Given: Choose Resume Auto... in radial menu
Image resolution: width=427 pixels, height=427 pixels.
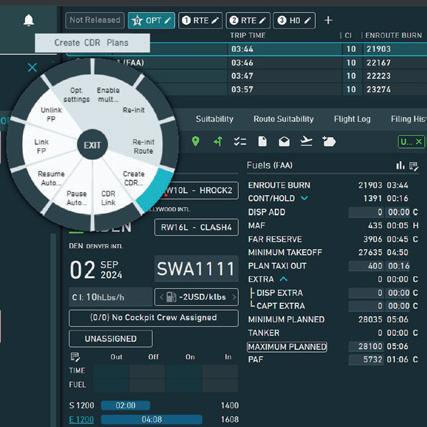Looking at the screenshot, I should point(51,178).
